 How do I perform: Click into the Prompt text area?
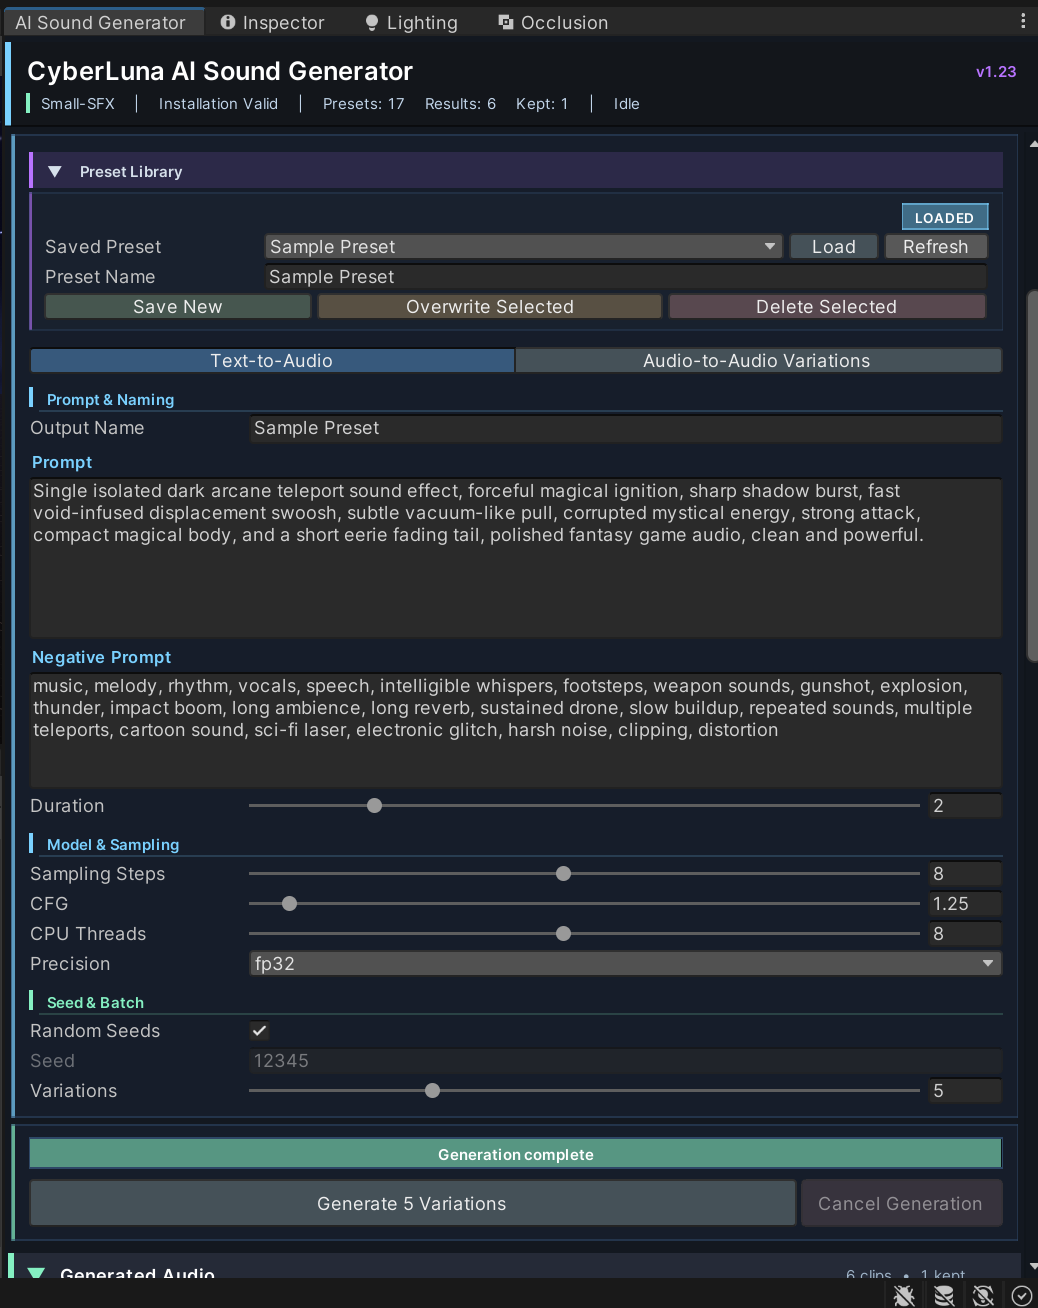(x=516, y=558)
